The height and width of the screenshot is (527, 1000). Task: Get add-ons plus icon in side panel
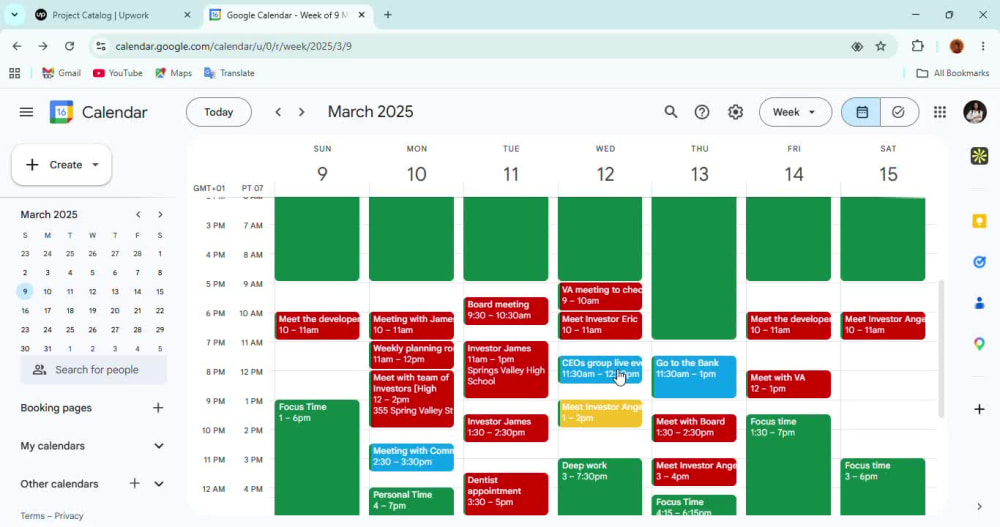coord(979,409)
